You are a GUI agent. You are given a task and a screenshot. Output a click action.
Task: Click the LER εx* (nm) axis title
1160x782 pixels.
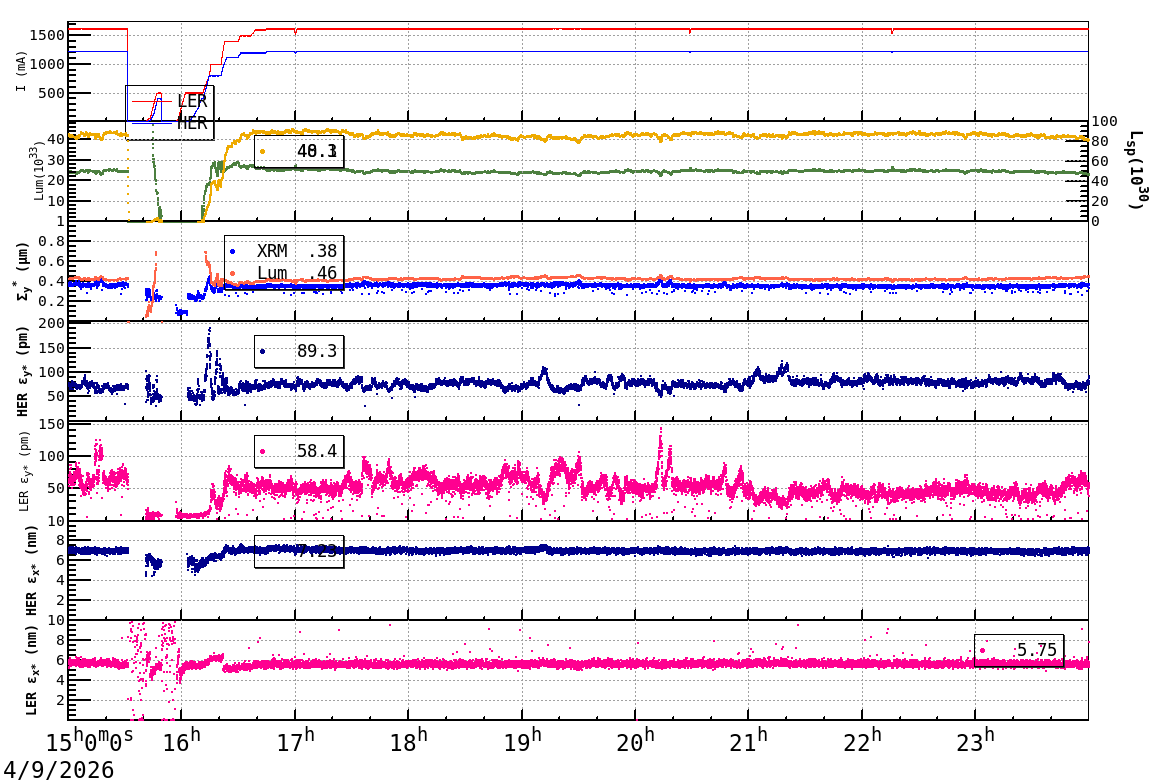31,671
